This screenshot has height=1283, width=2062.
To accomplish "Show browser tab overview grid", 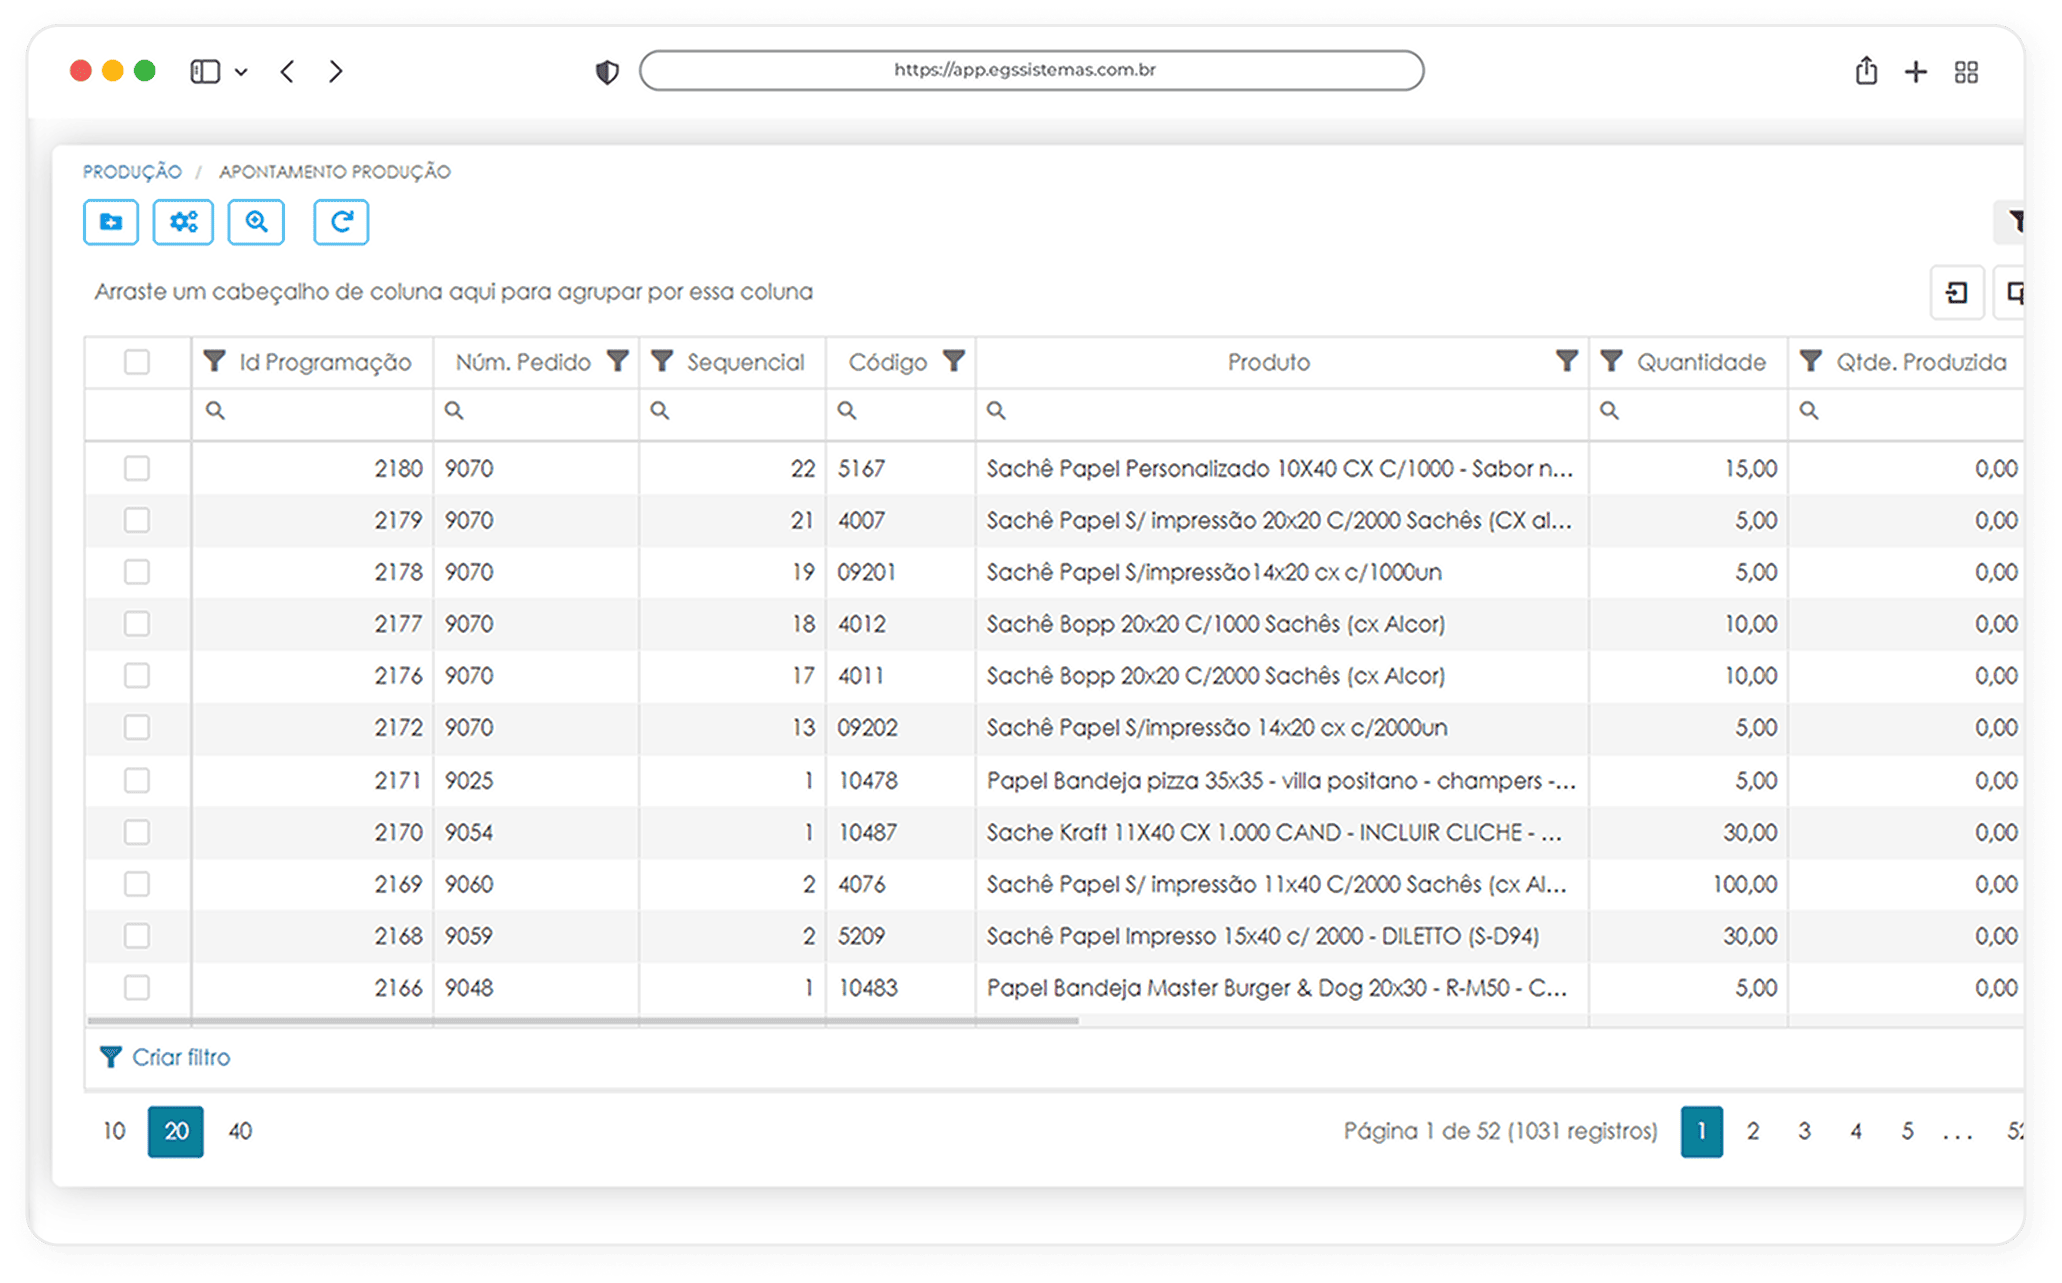I will click(x=1966, y=72).
